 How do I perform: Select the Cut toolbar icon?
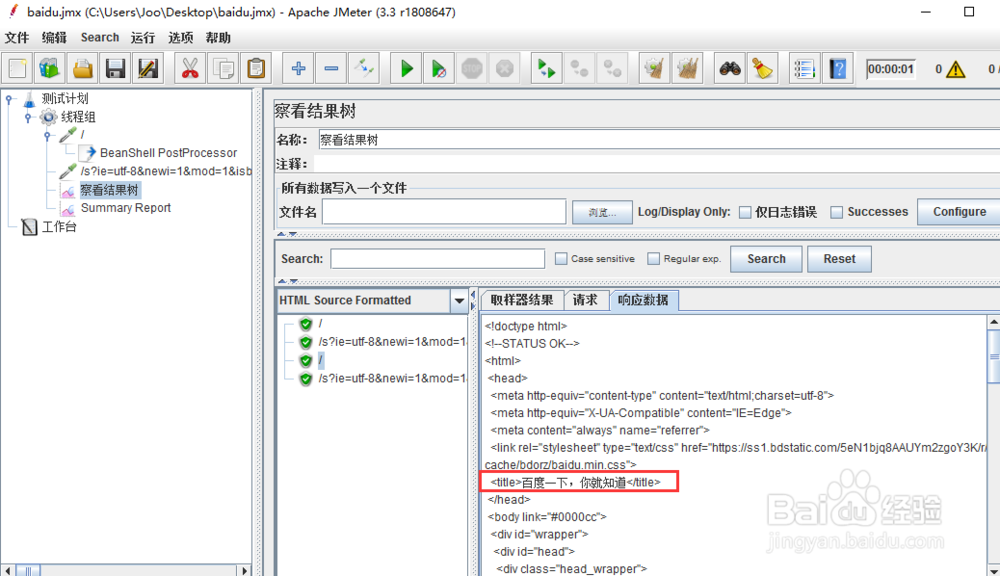click(190, 67)
